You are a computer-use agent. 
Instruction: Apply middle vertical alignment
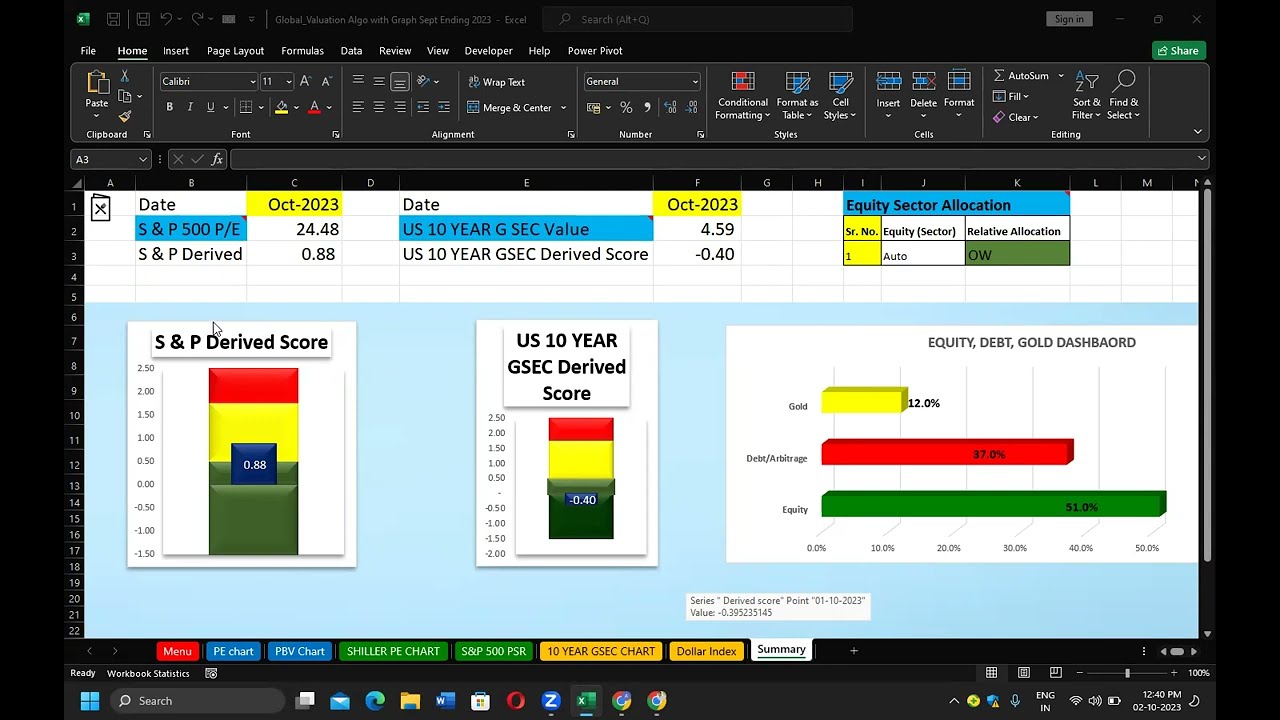pos(379,81)
